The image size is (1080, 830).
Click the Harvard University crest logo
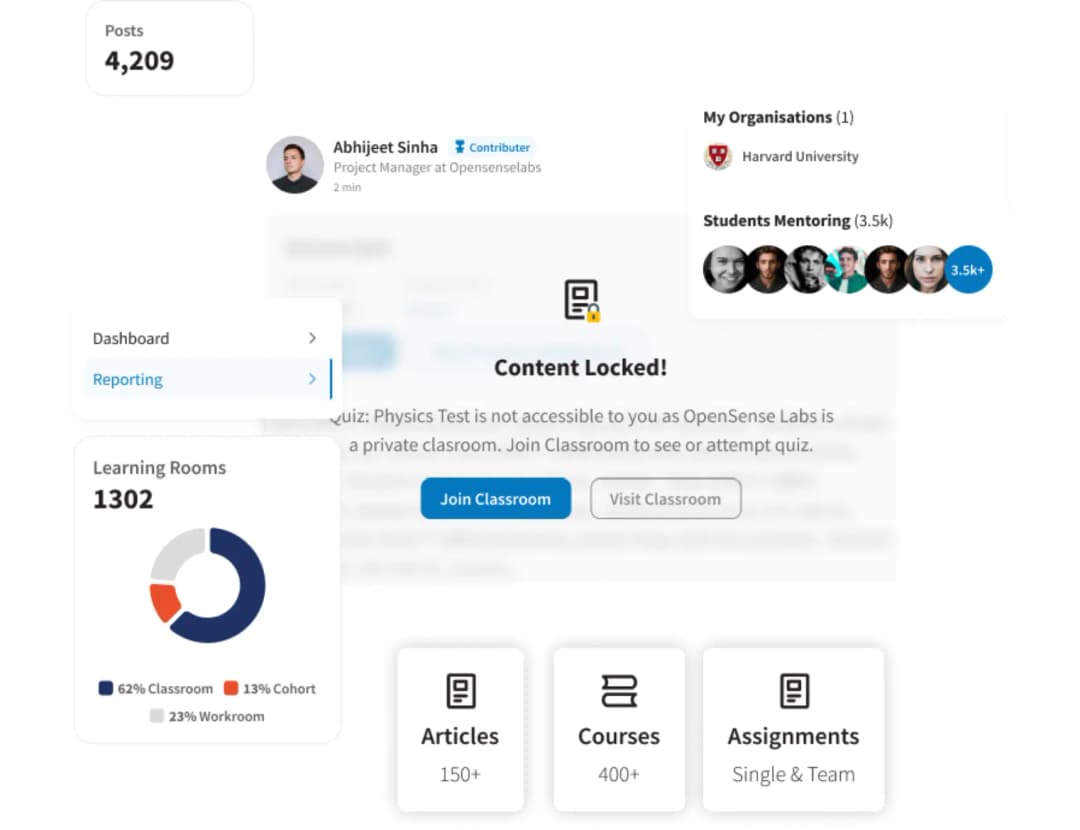pos(718,156)
